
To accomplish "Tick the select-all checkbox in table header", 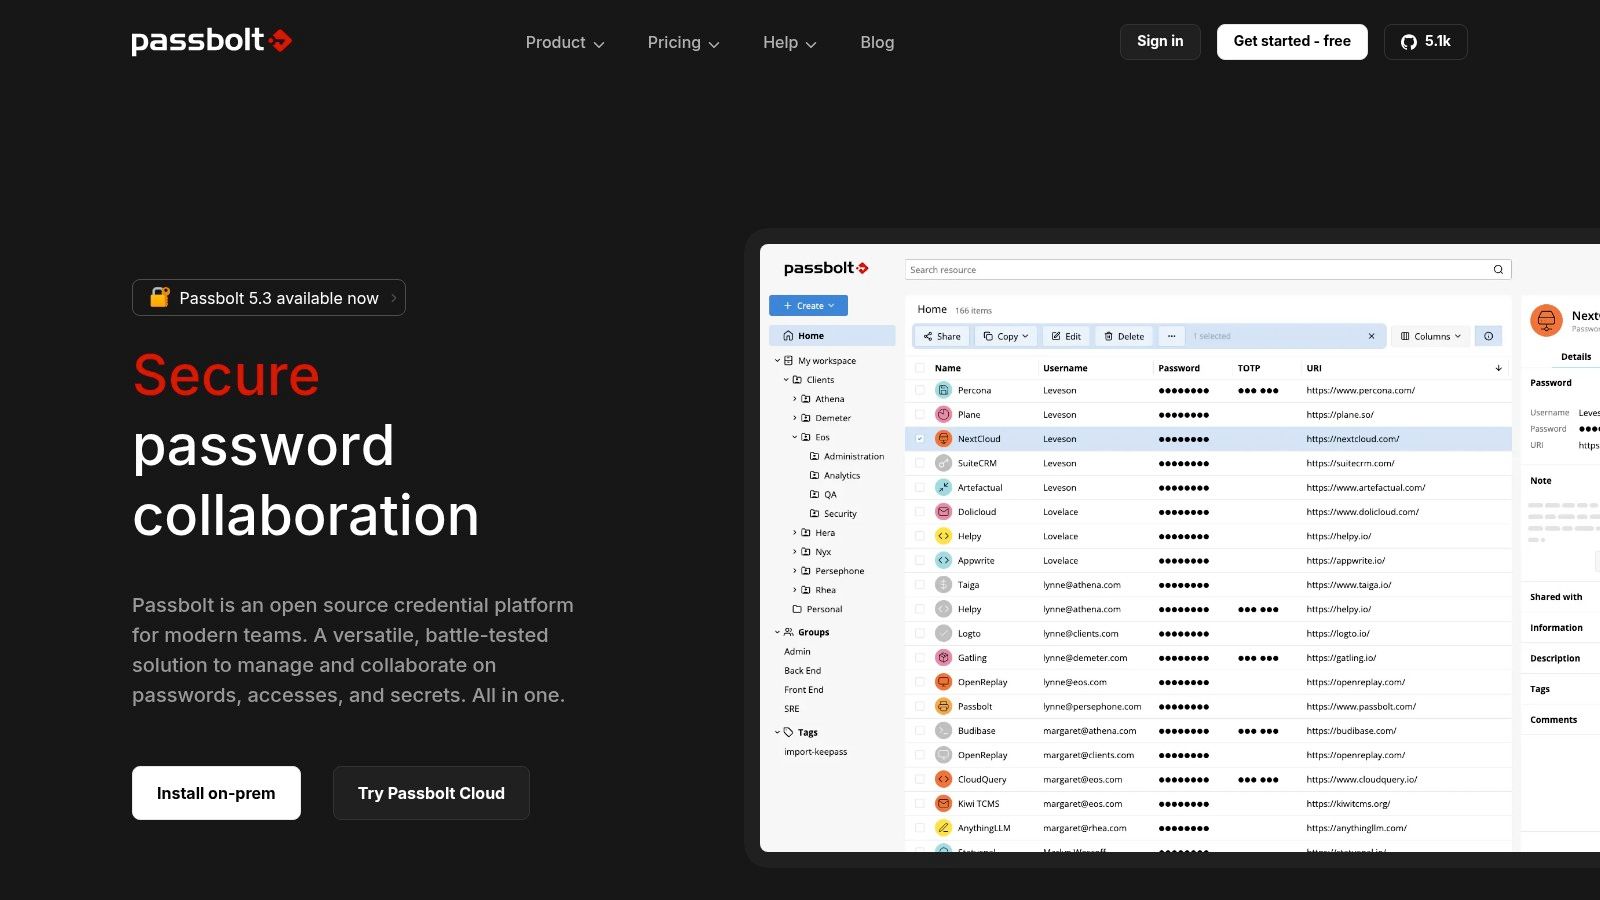I will [x=920, y=368].
